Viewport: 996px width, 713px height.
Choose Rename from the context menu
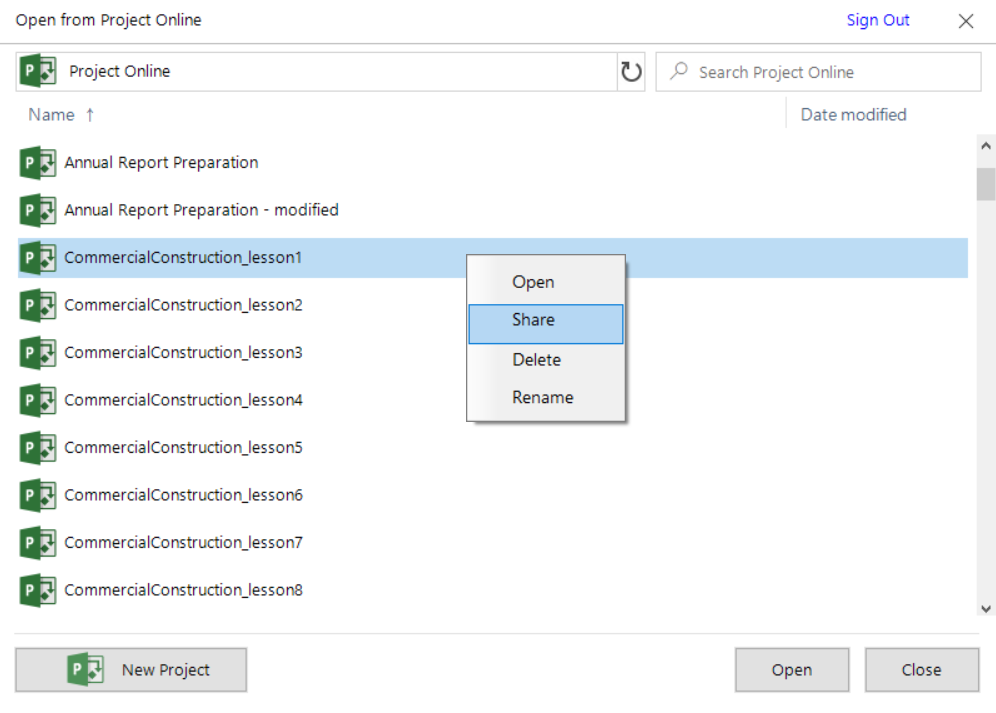546,398
